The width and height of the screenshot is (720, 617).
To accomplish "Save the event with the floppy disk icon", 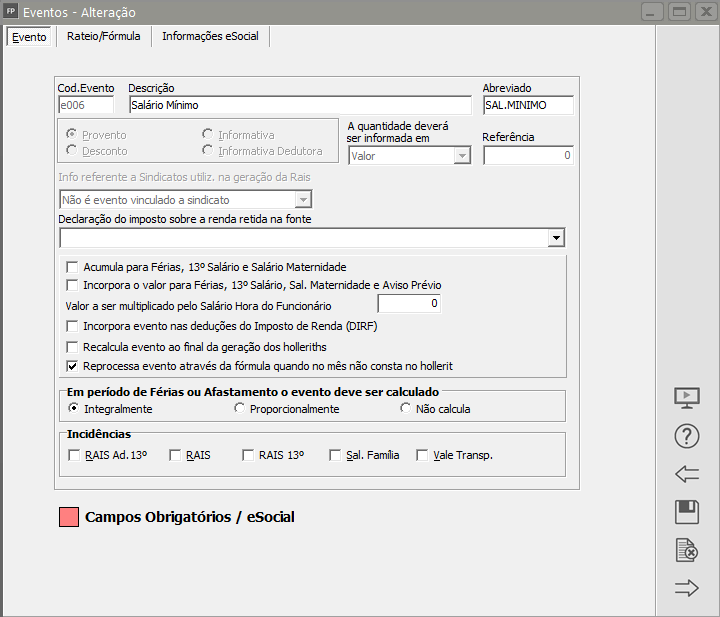I will (687, 513).
